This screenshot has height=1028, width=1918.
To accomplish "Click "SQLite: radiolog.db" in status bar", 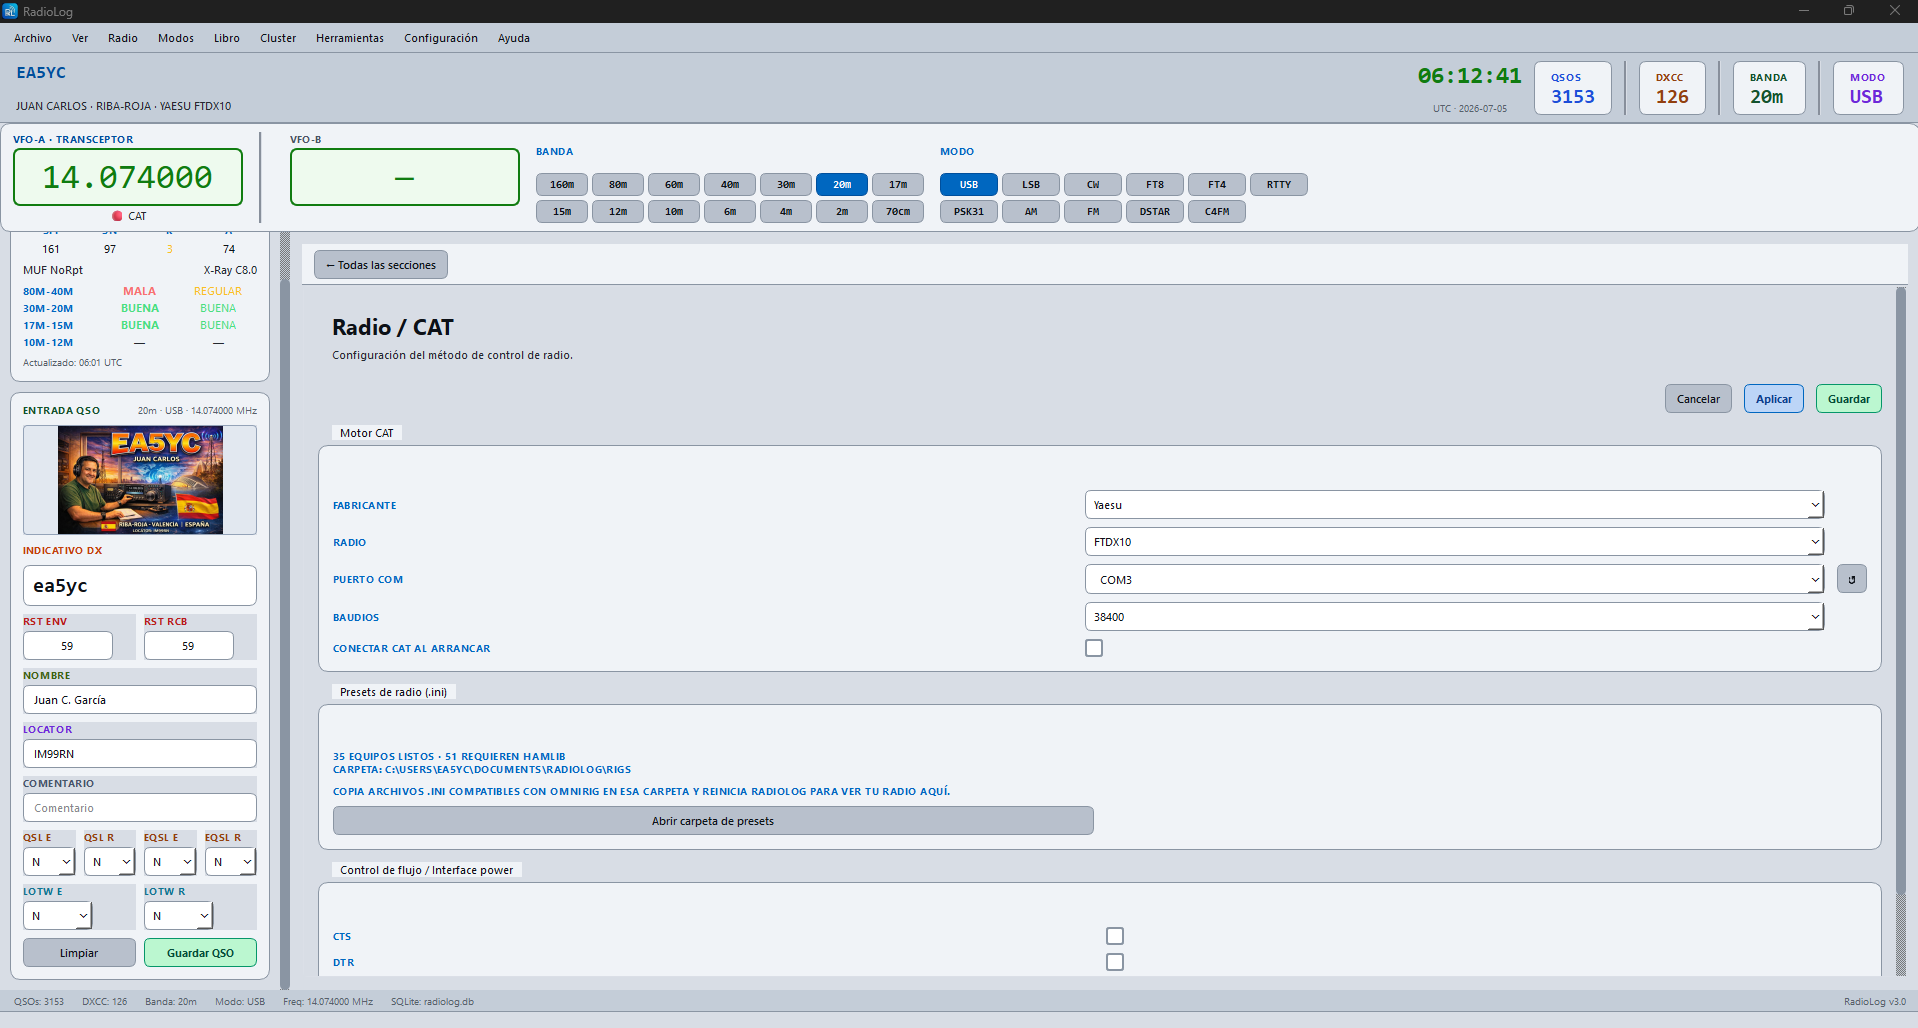I will (432, 1001).
